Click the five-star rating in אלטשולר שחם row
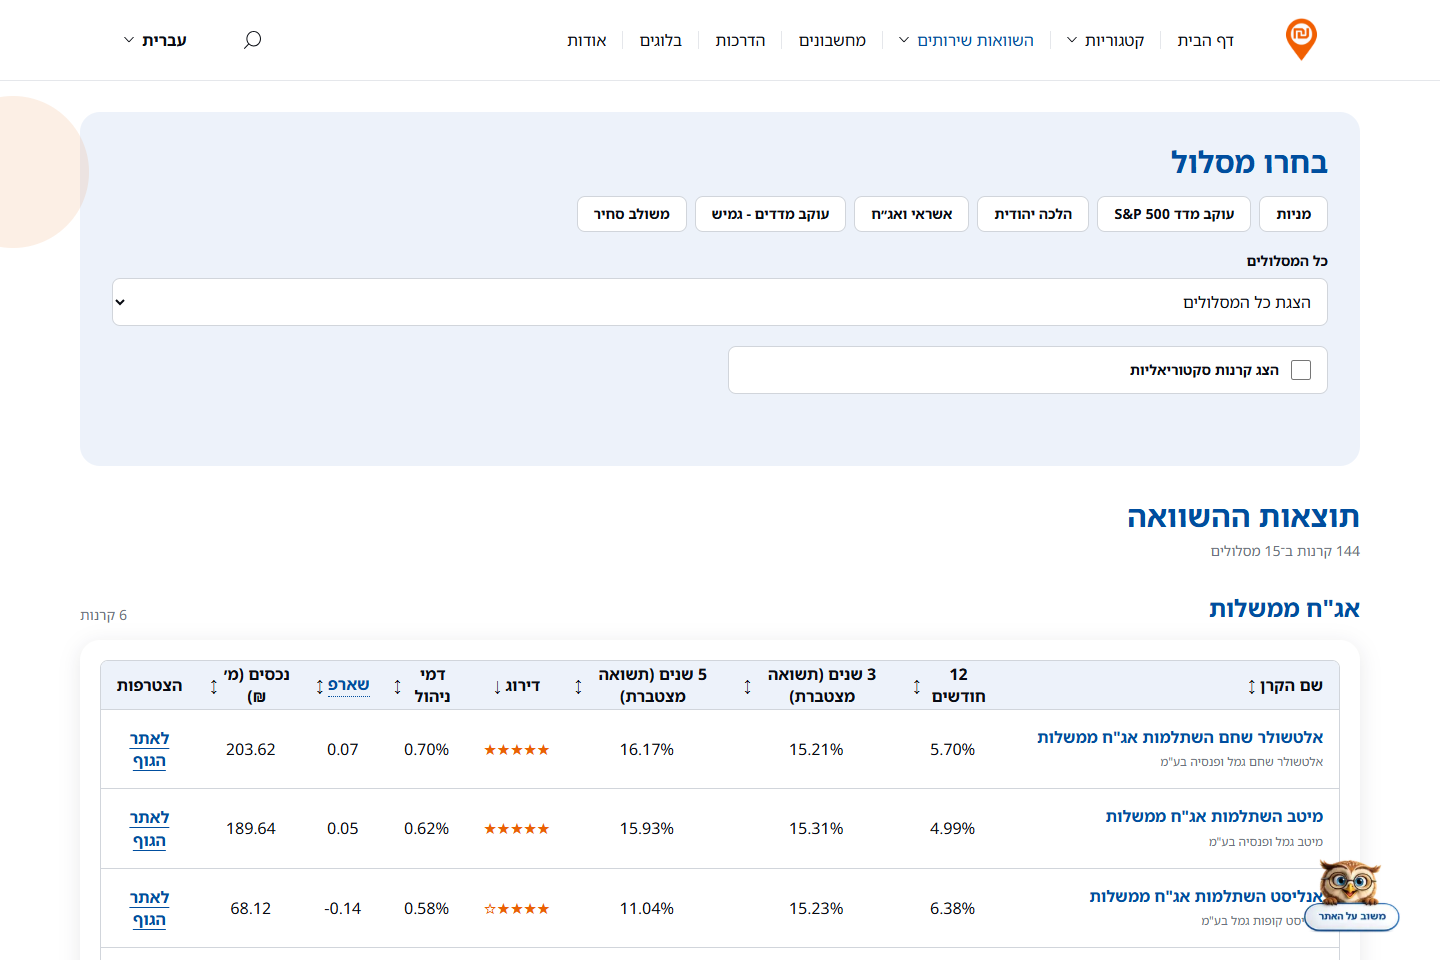 click(517, 749)
